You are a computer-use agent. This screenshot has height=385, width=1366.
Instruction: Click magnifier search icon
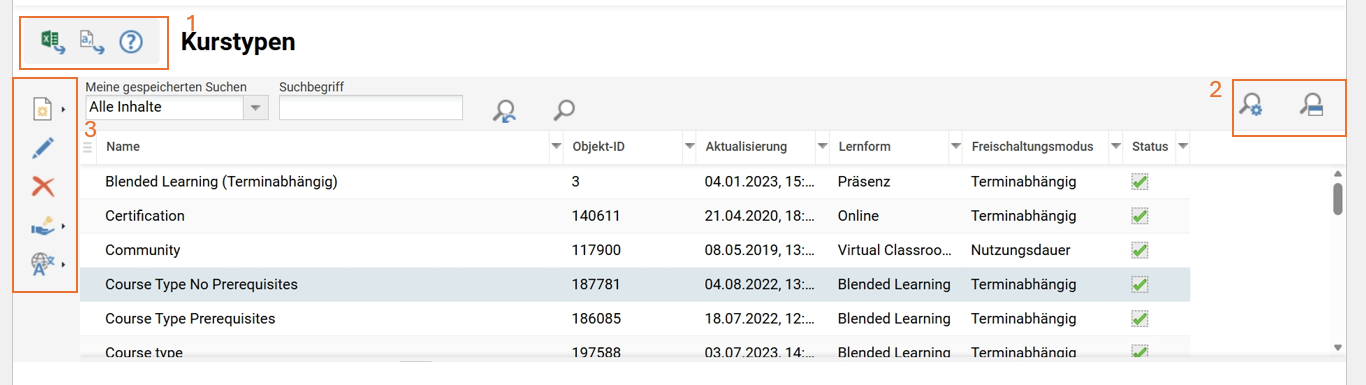click(564, 110)
